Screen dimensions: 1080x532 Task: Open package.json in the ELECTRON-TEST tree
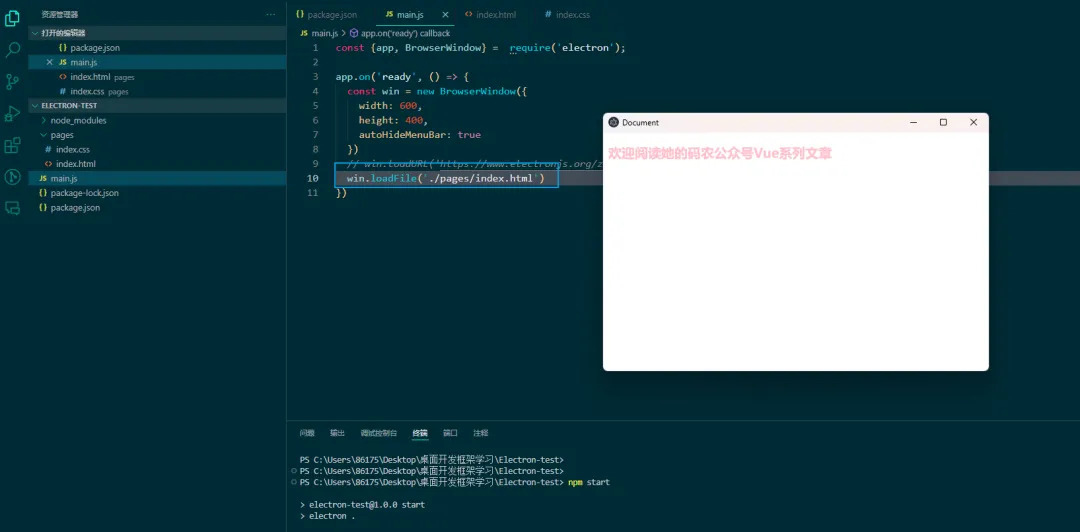tap(157, 207)
